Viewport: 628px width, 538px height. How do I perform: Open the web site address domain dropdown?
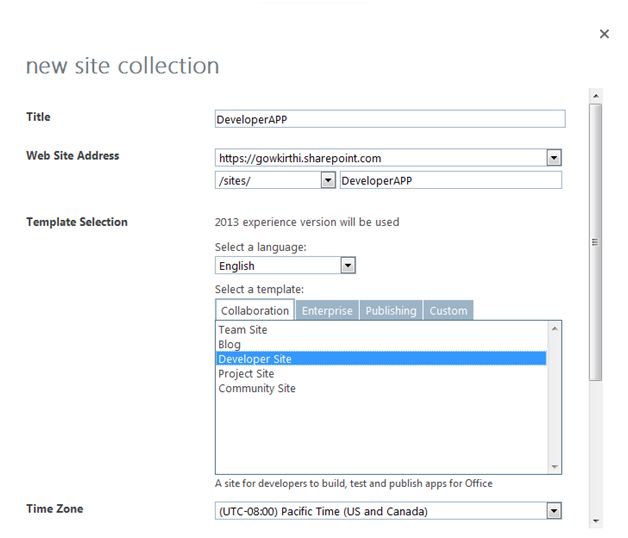(554, 158)
